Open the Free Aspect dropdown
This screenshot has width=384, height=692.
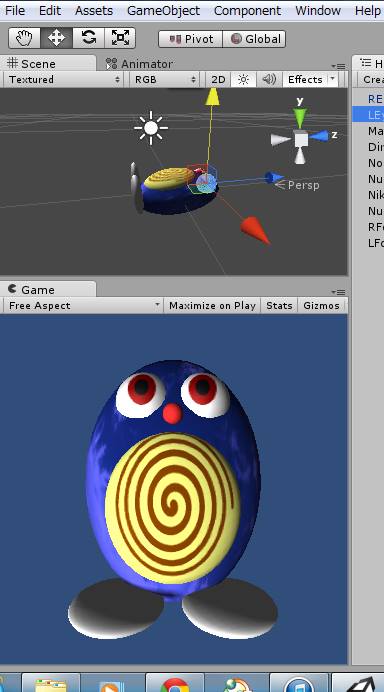(83, 306)
